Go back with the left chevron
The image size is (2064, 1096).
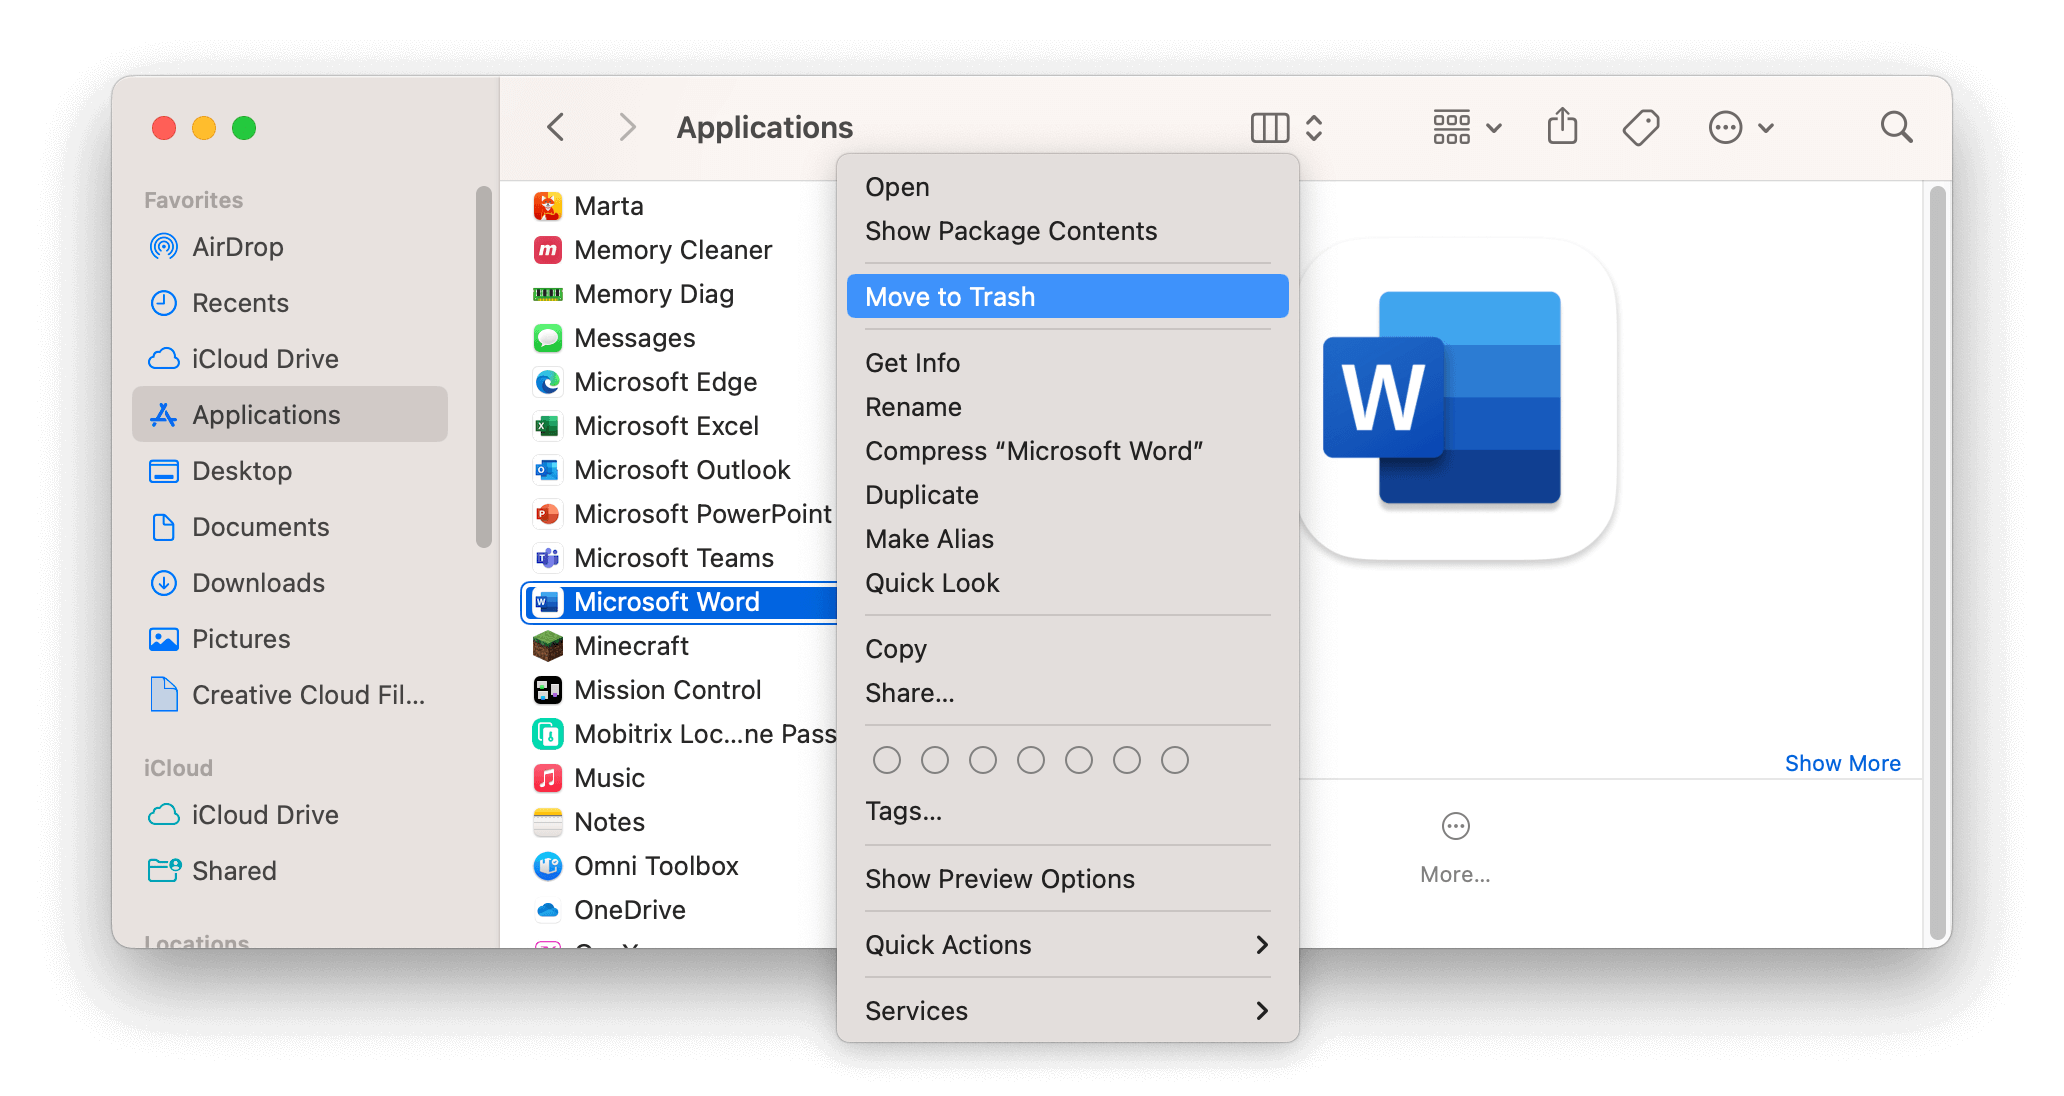click(x=556, y=128)
